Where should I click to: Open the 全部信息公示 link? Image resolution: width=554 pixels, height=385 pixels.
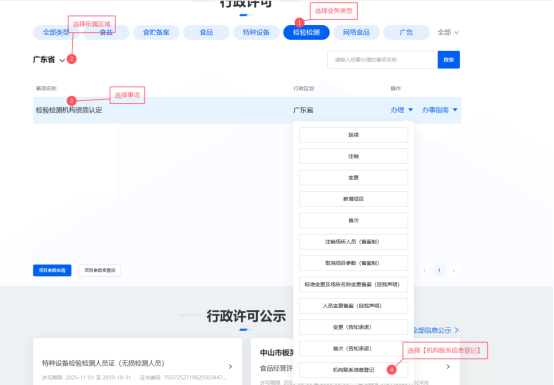pos(436,330)
